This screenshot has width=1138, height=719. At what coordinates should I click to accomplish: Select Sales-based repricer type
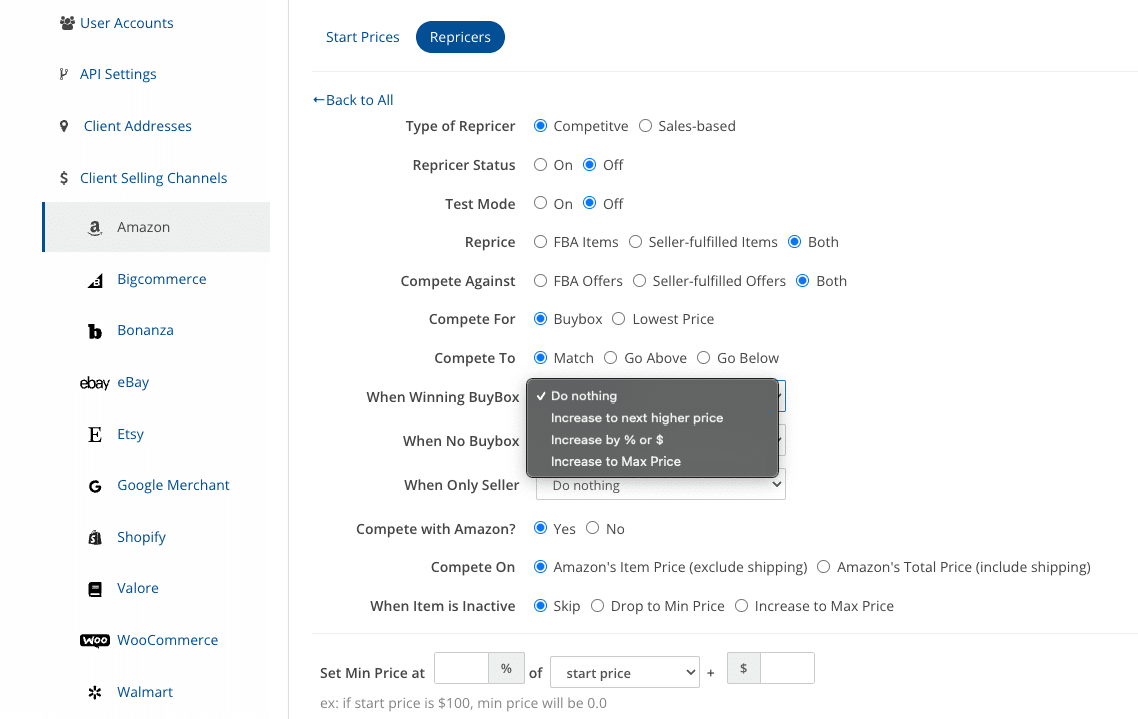pos(645,126)
